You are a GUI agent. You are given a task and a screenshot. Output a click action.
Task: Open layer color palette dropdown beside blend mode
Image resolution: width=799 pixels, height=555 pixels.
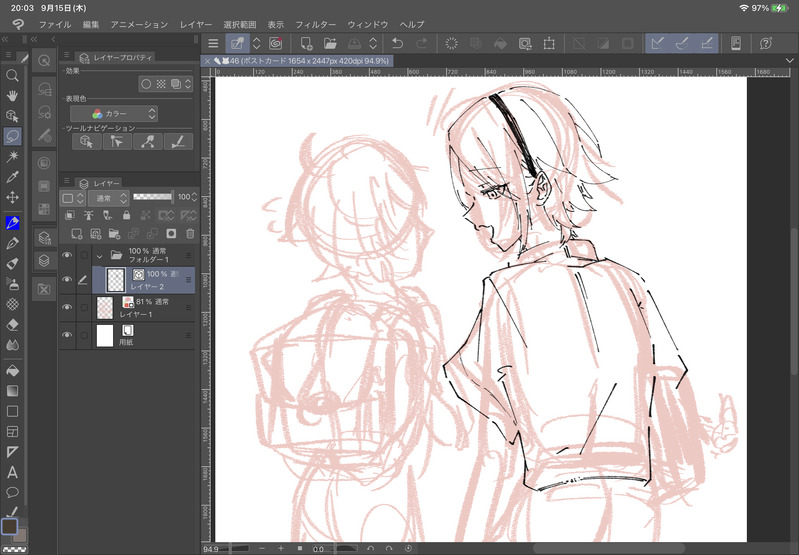click(x=73, y=198)
